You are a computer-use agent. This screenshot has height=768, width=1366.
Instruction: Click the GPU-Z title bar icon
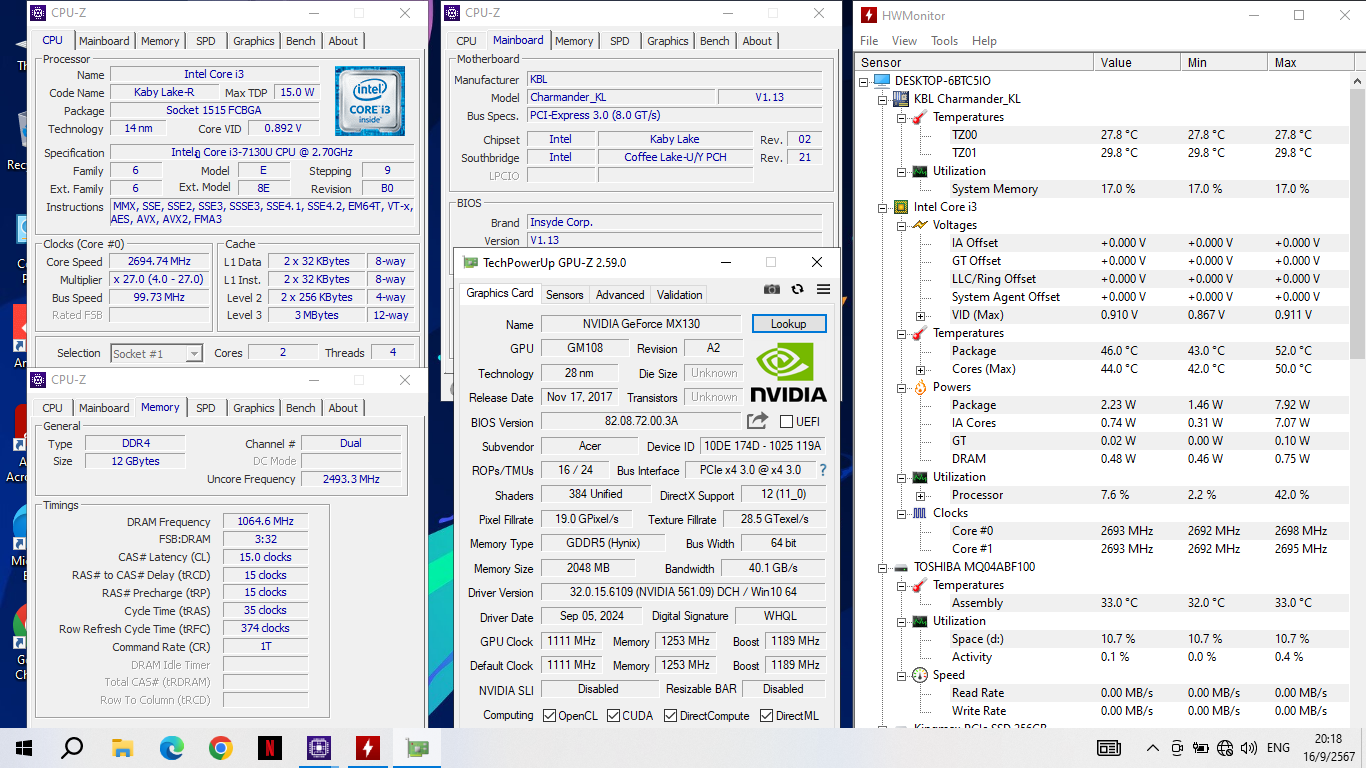pos(471,263)
